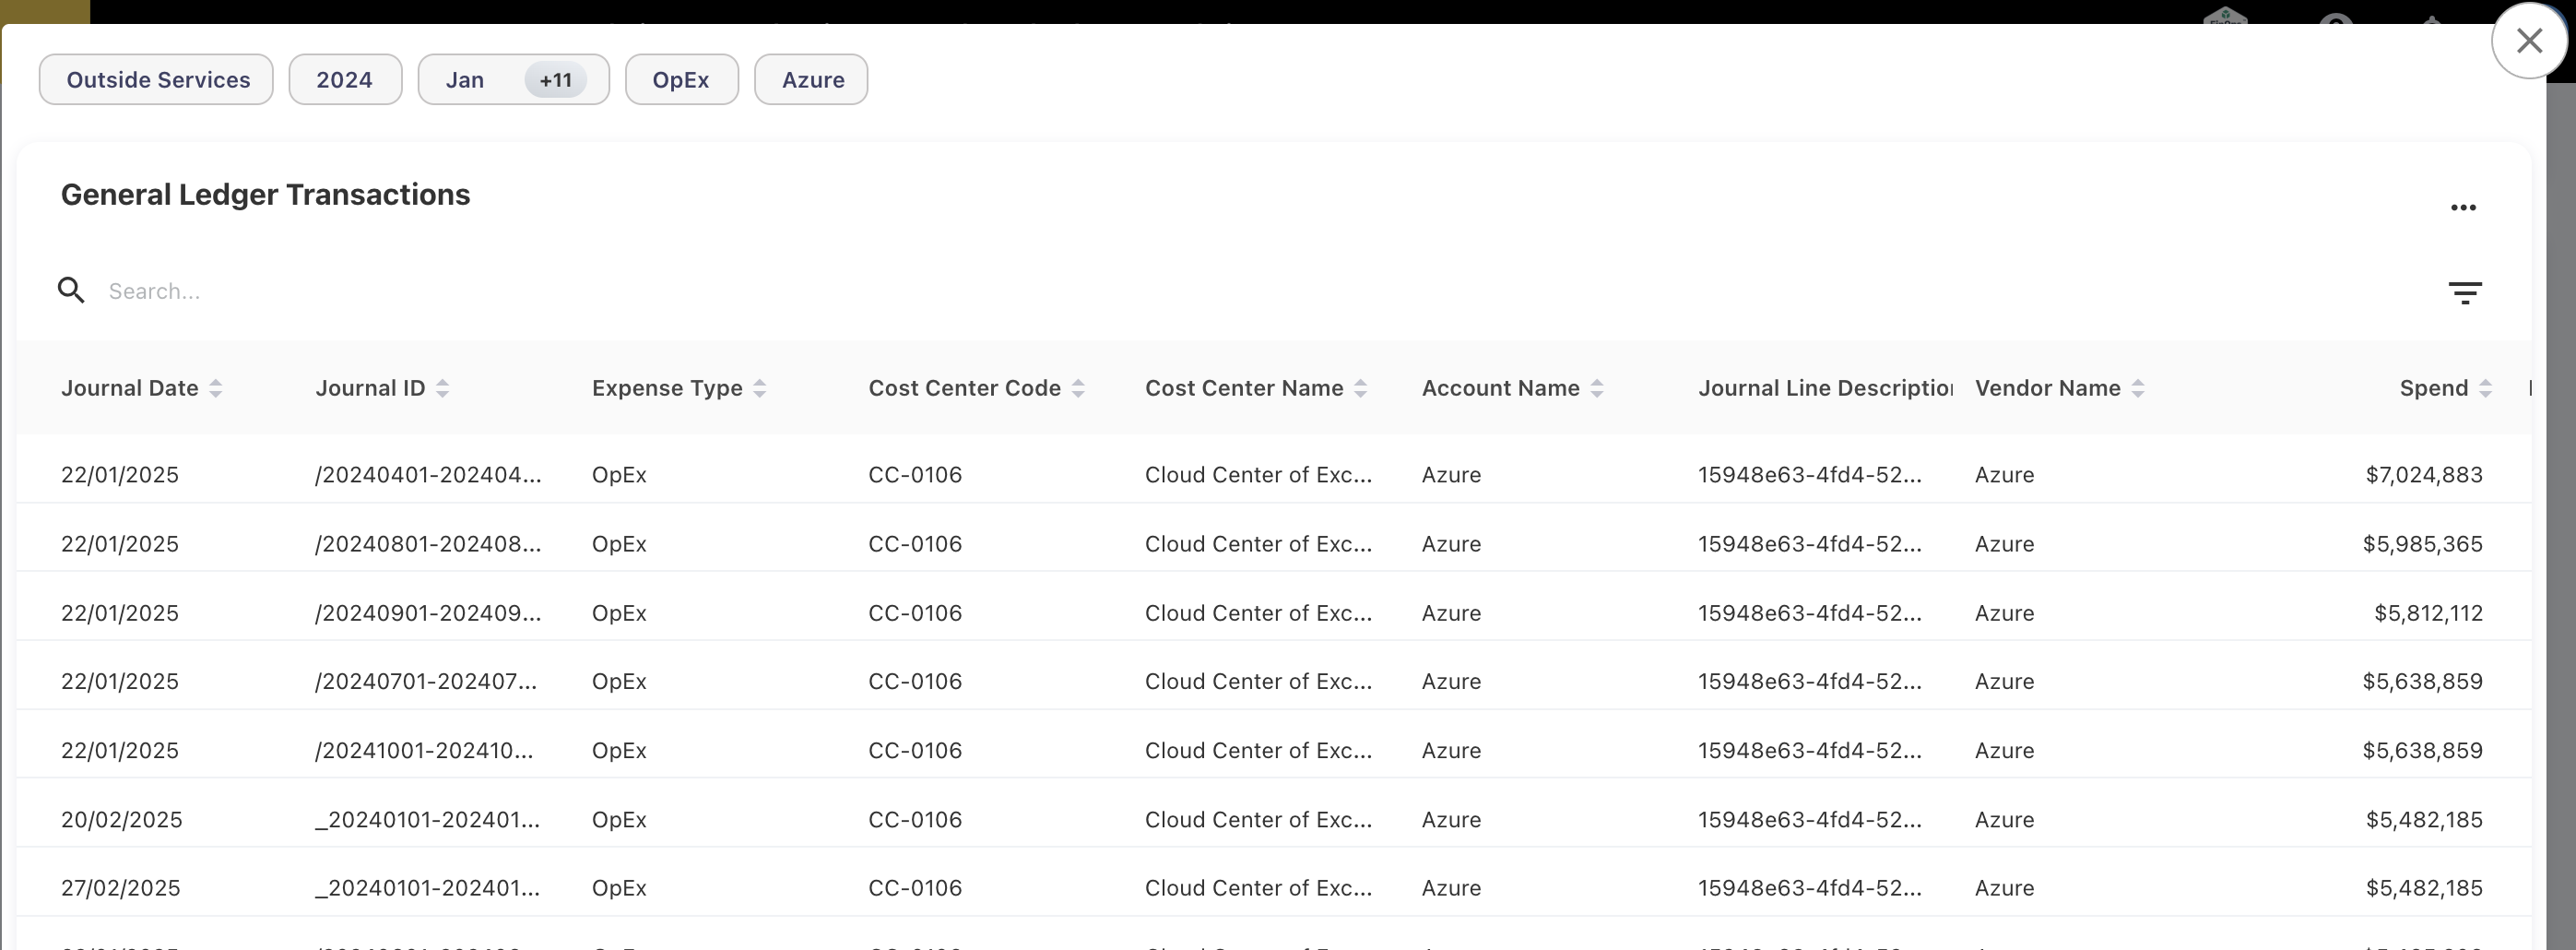Sort by Vendor Name column arrows
The image size is (2576, 950).
(2138, 389)
